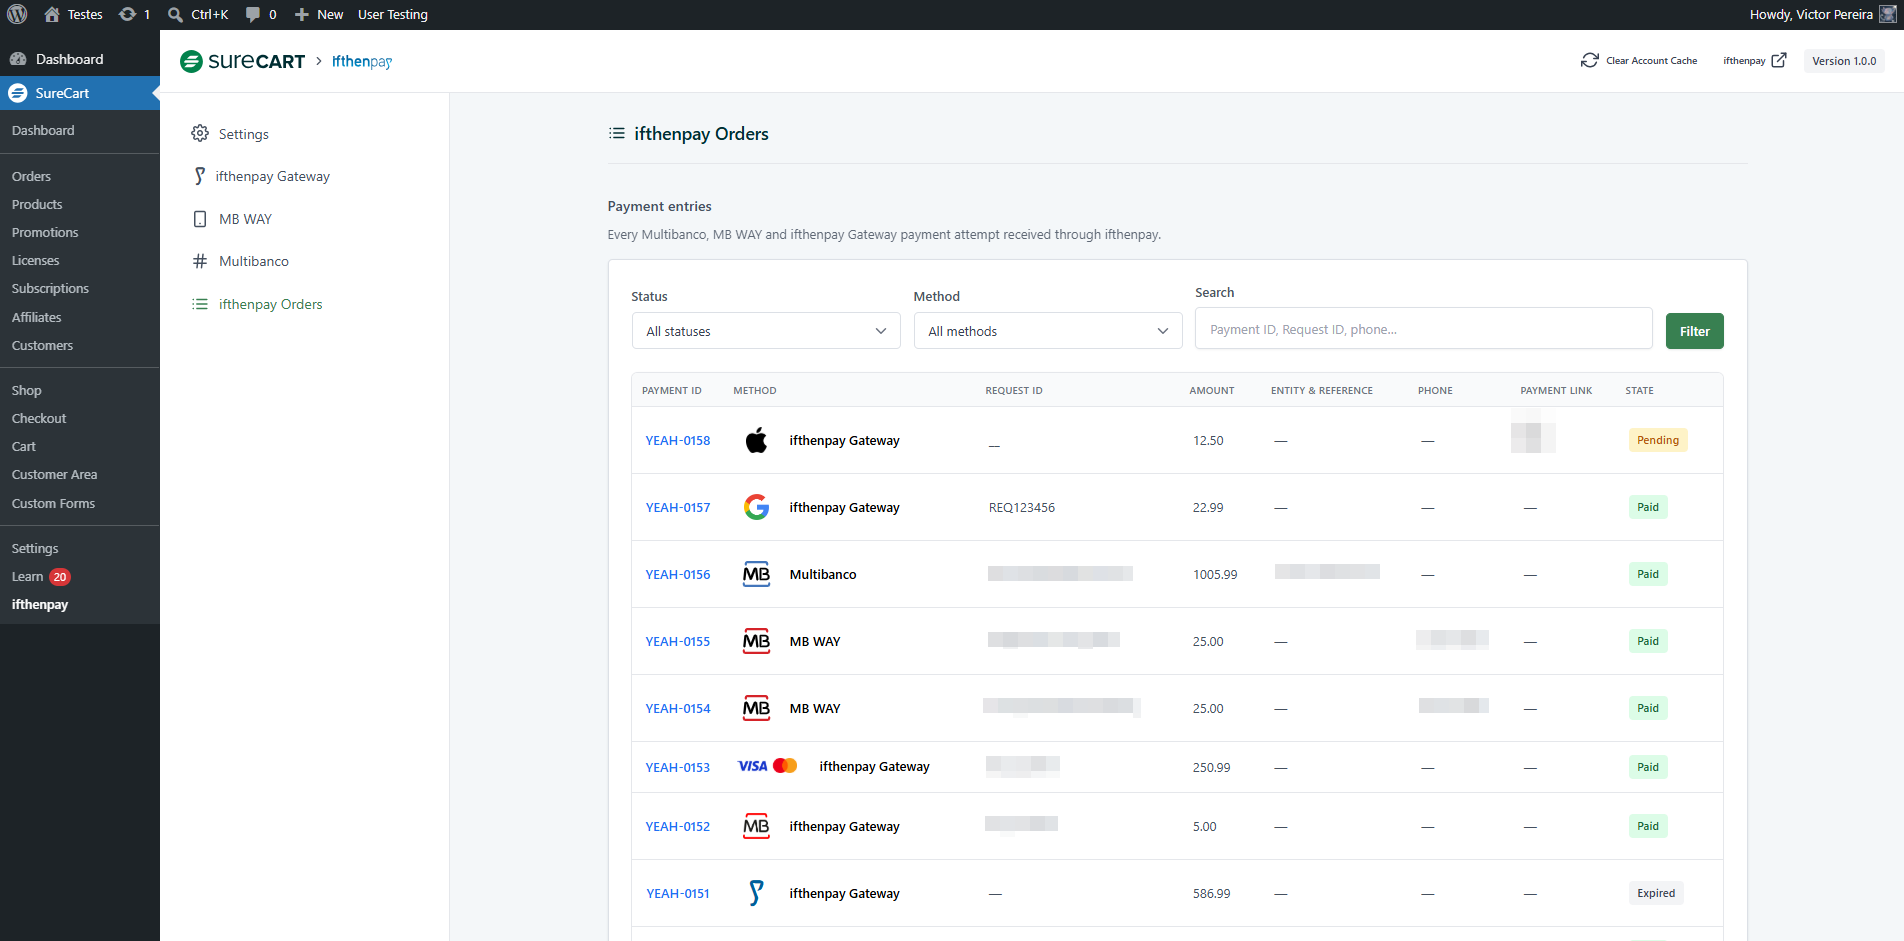
Task: Click the ifthenpay Gateway sidebar icon
Action: click(200, 176)
